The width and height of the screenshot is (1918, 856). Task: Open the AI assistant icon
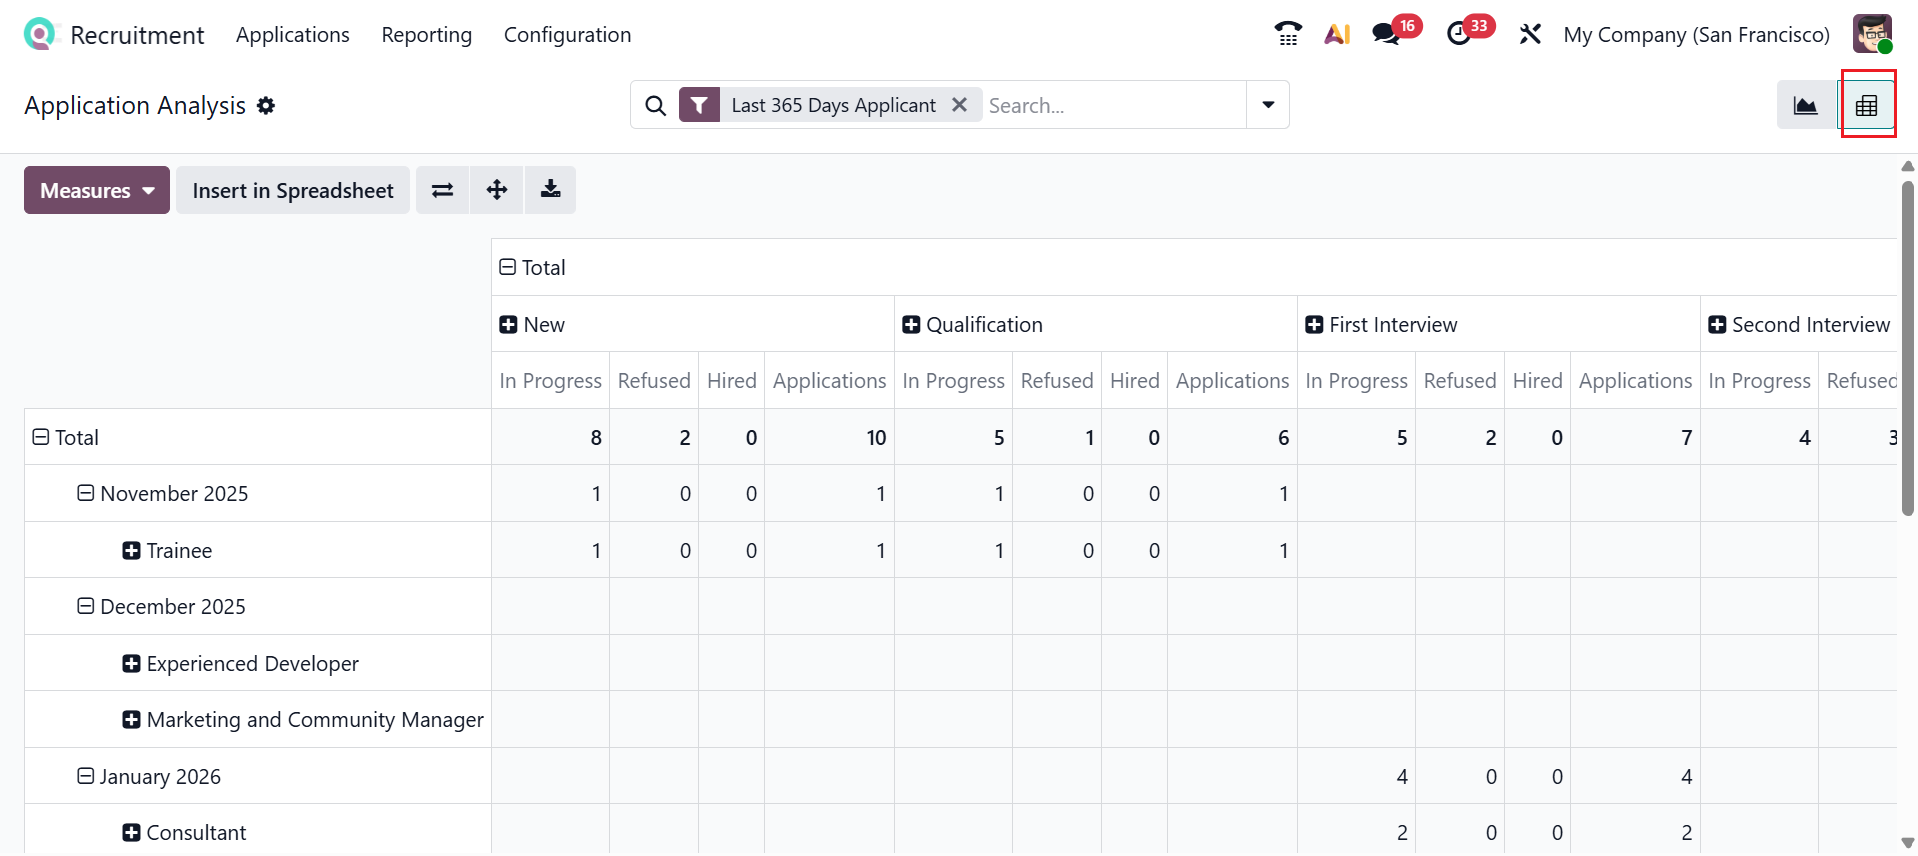tap(1337, 34)
